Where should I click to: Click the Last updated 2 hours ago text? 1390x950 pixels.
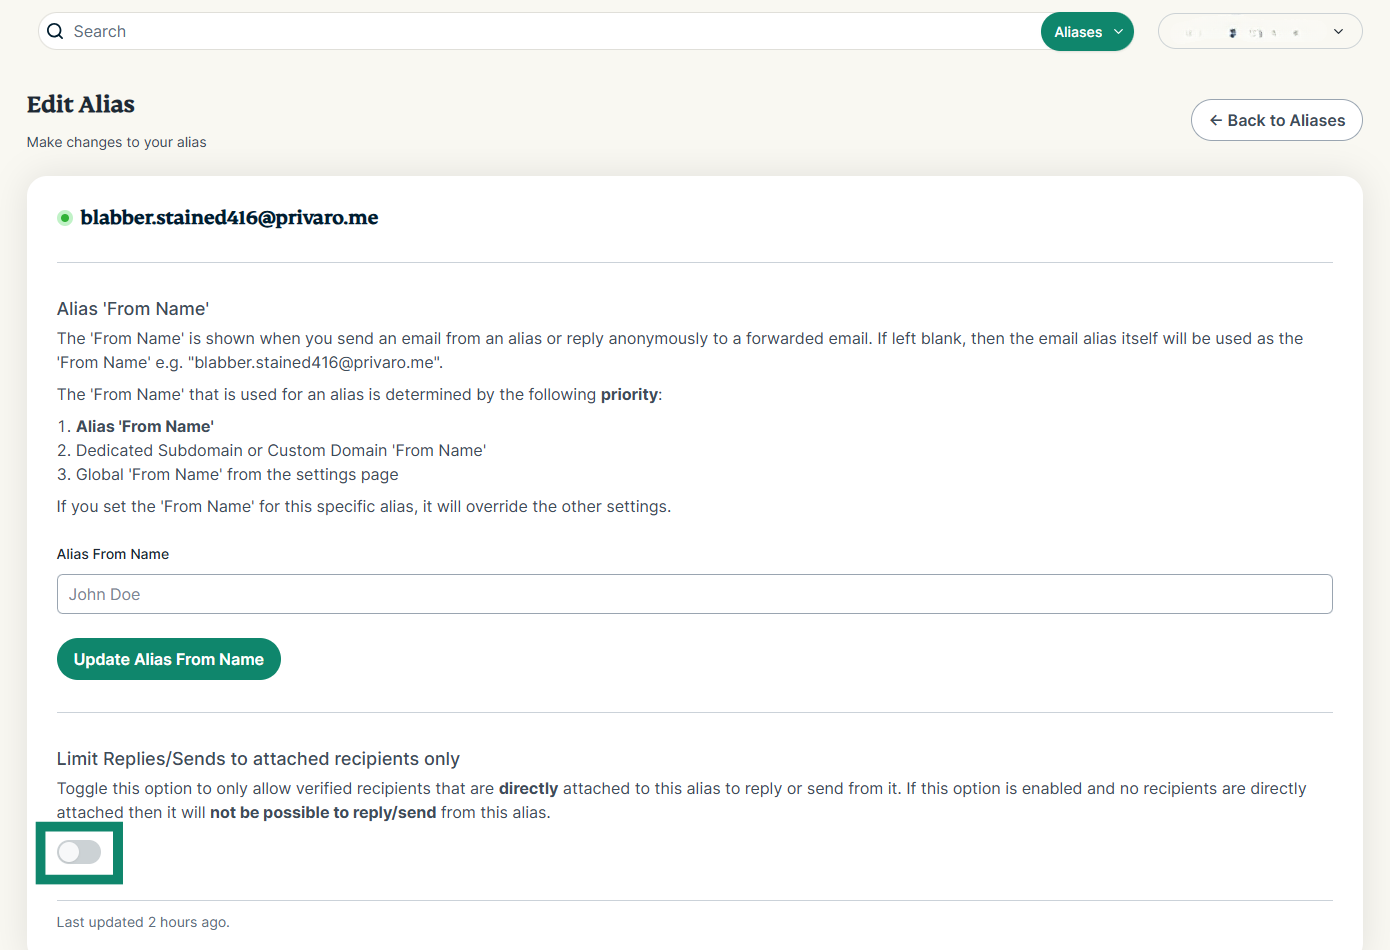[143, 922]
